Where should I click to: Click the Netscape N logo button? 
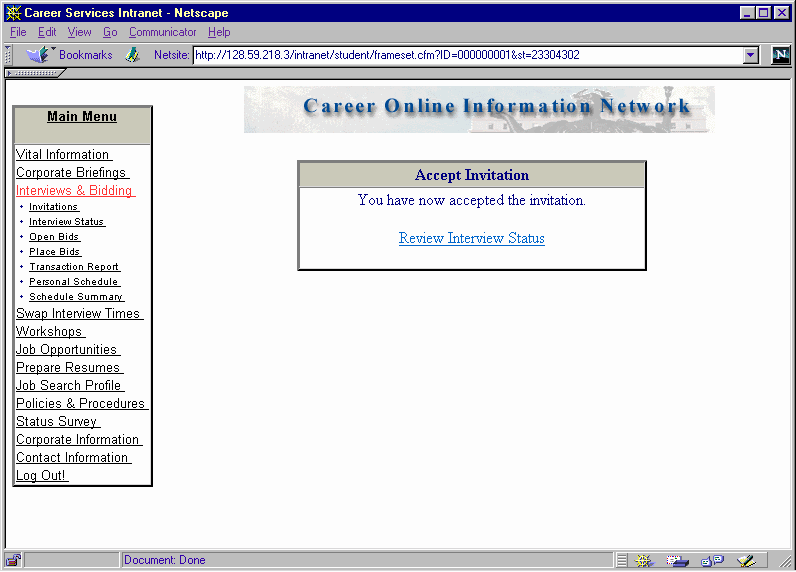pyautogui.click(x=780, y=55)
